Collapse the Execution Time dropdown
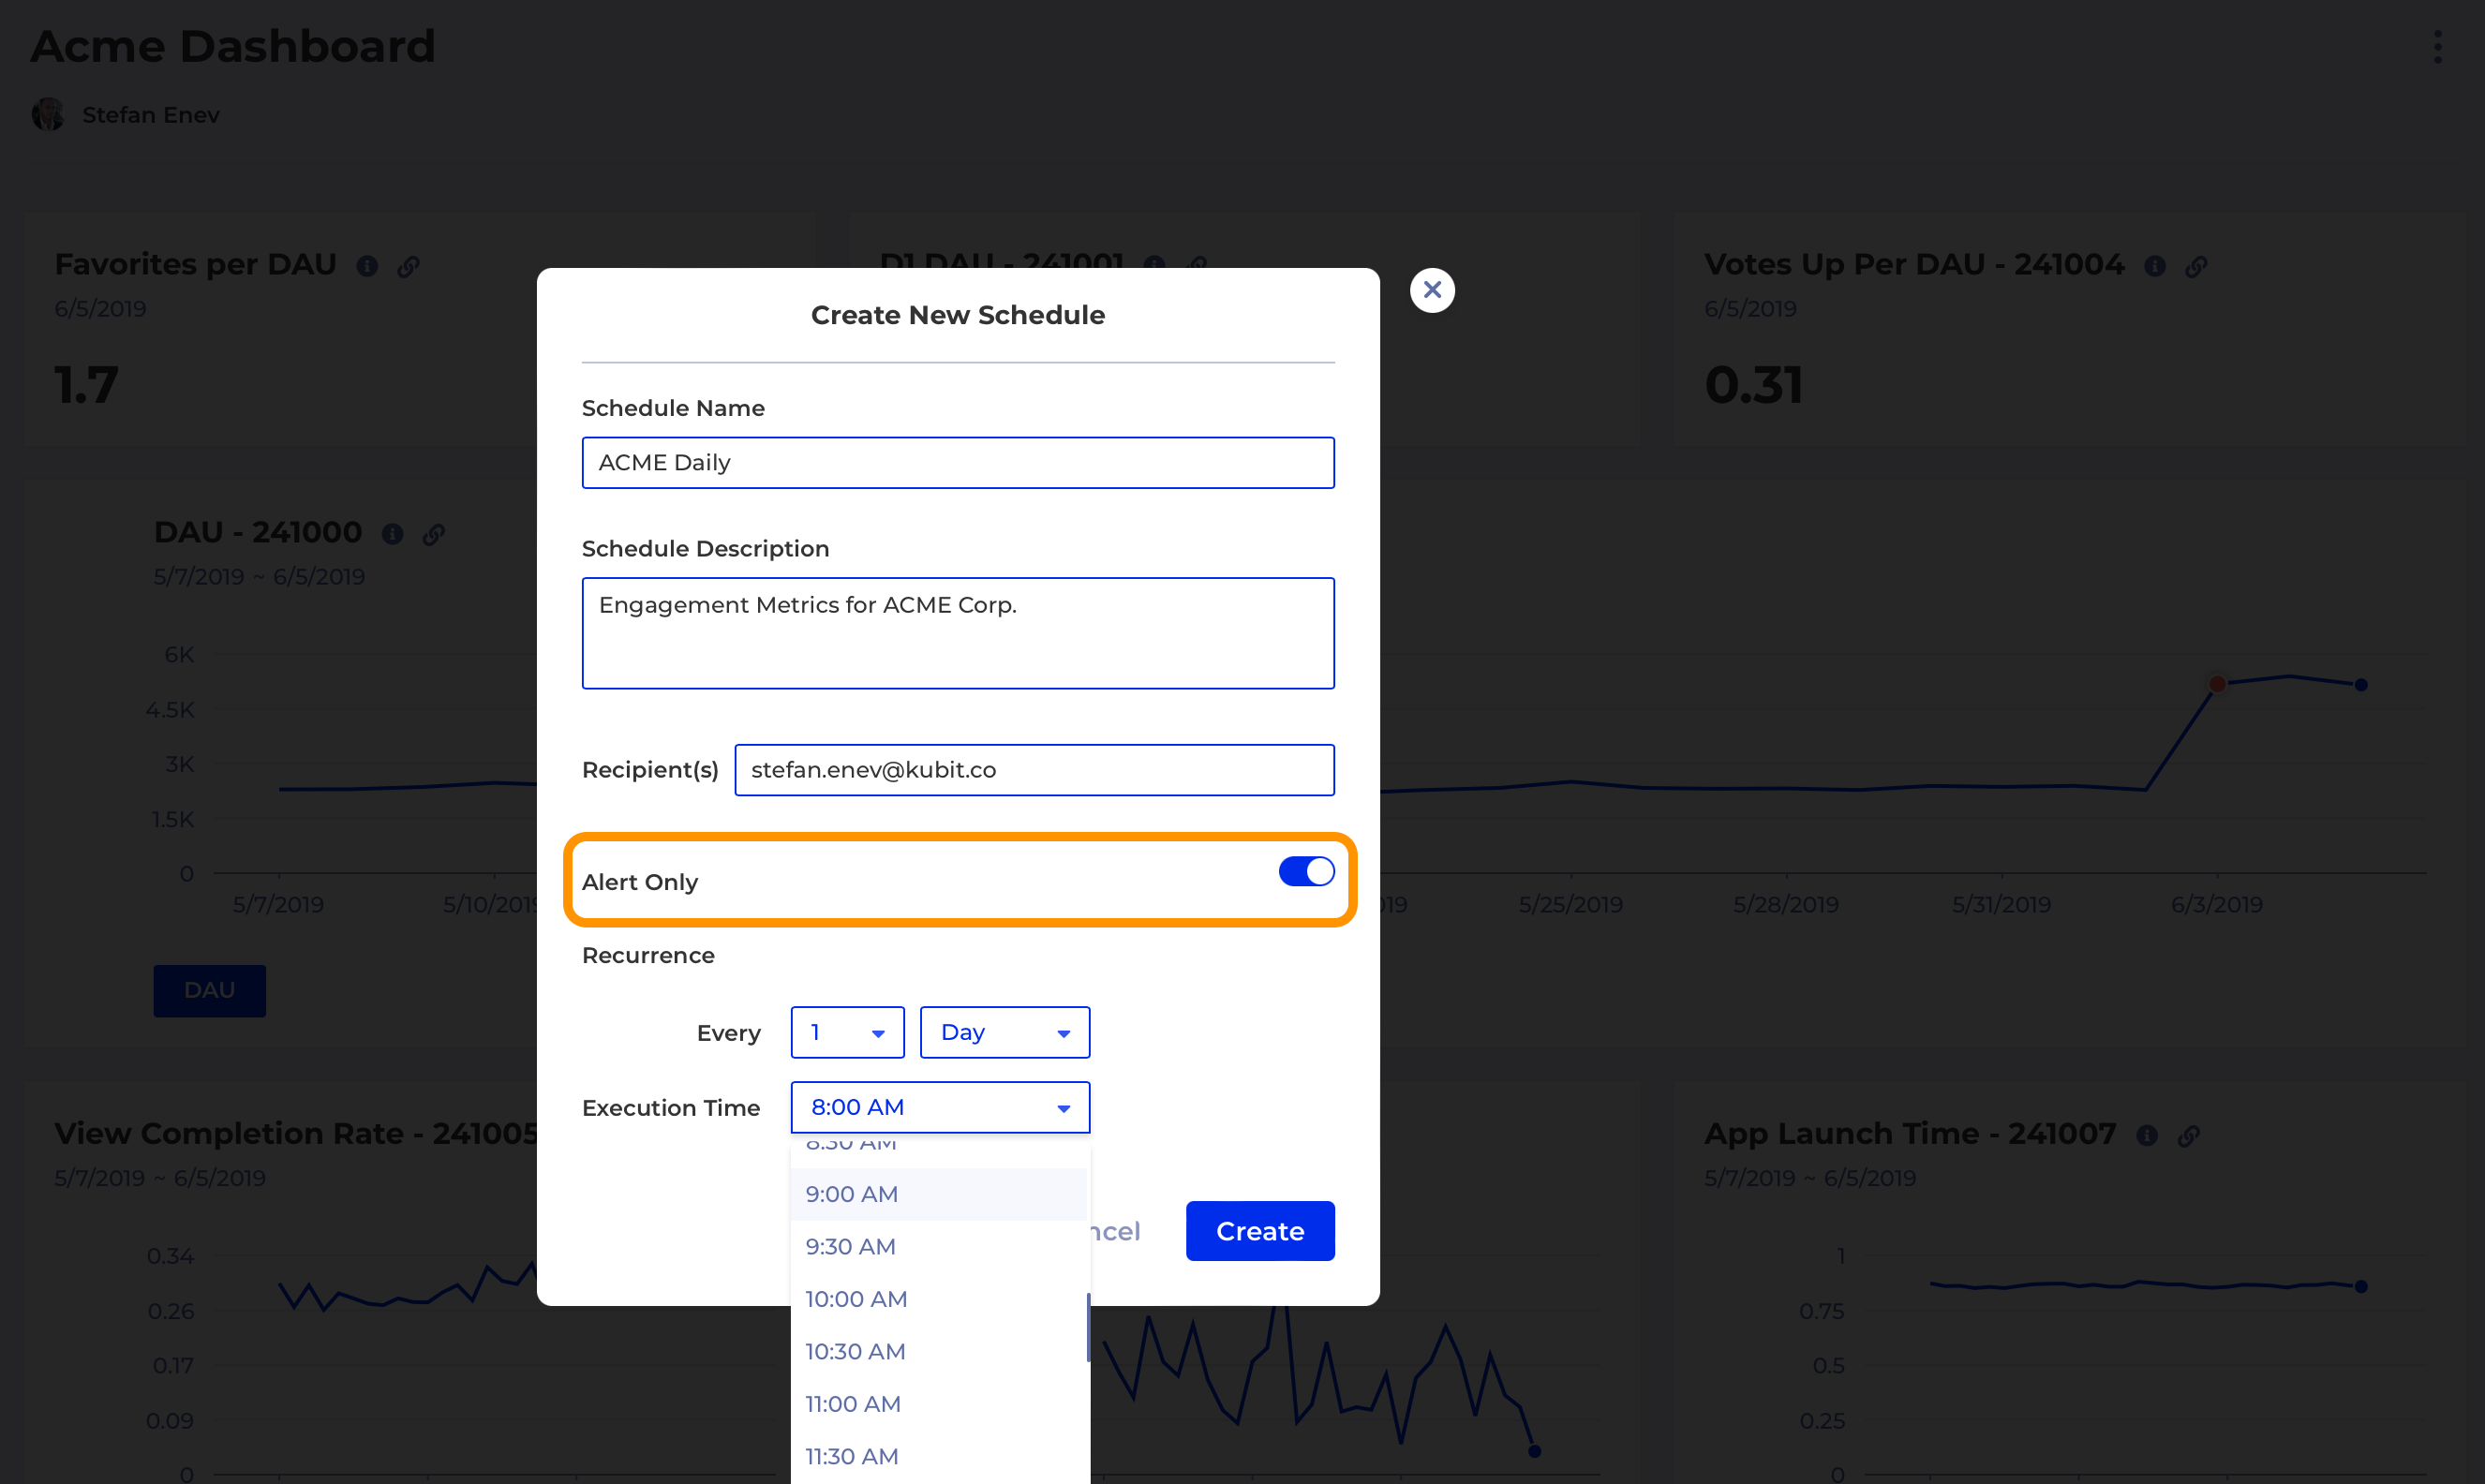Image resolution: width=2485 pixels, height=1484 pixels. click(x=939, y=1107)
